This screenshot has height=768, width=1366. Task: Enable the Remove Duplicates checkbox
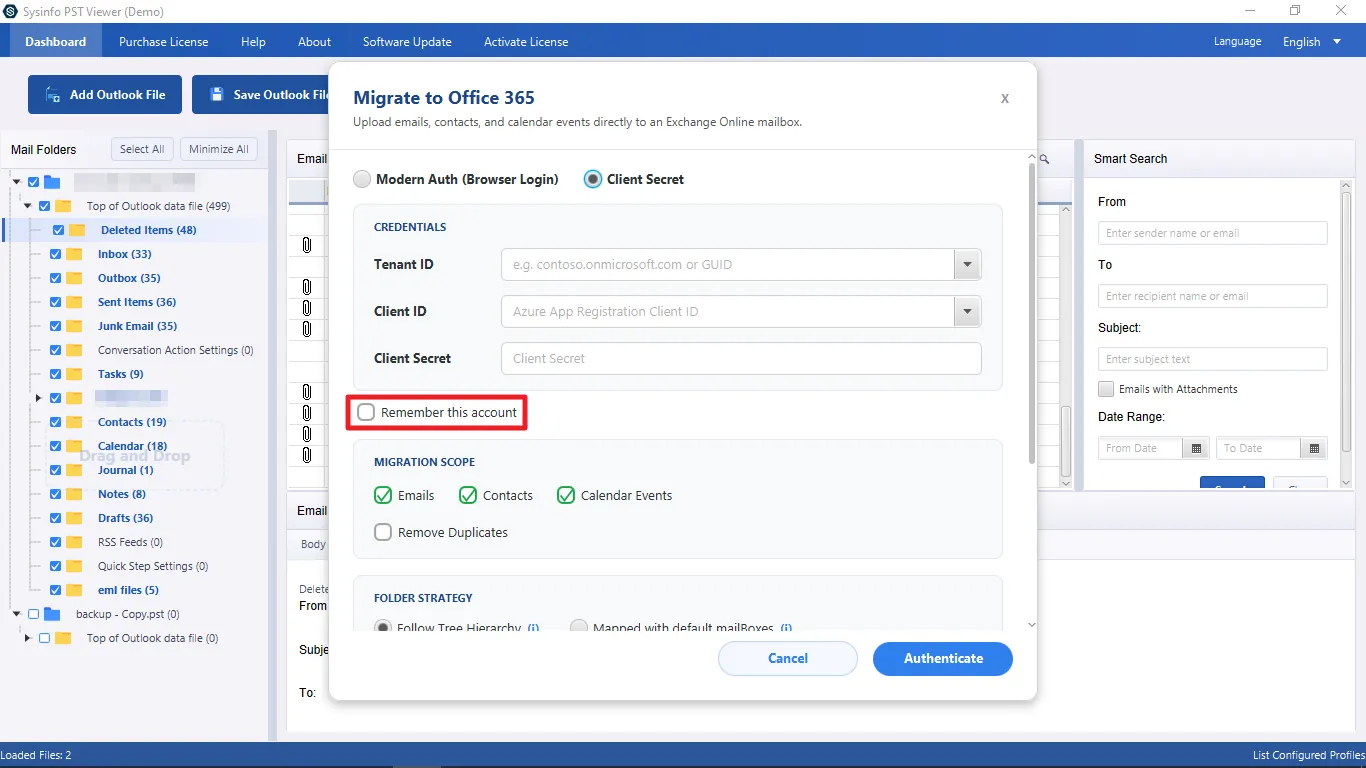(383, 532)
